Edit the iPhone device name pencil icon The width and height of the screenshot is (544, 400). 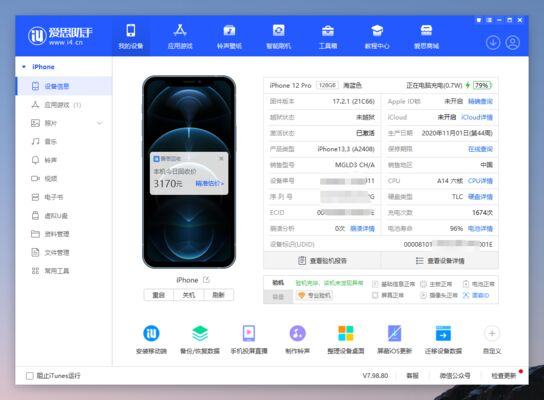click(x=206, y=280)
